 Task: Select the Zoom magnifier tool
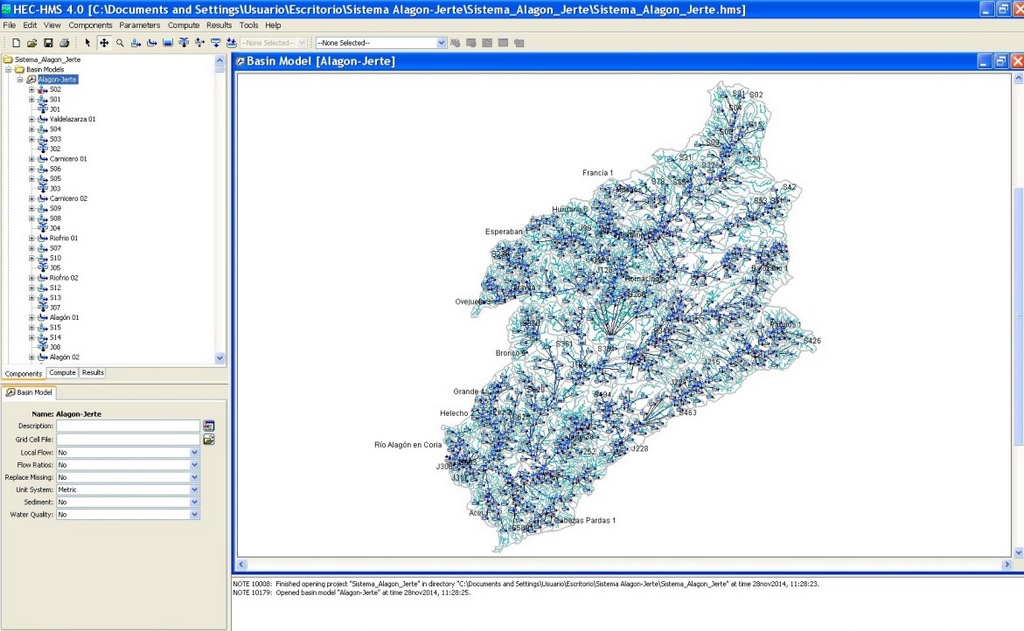120,43
